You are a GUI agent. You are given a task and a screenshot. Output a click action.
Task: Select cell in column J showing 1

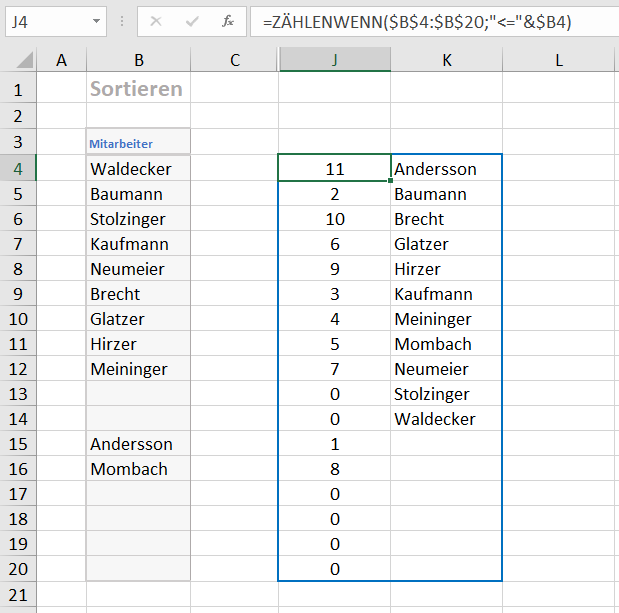pyautogui.click(x=335, y=444)
